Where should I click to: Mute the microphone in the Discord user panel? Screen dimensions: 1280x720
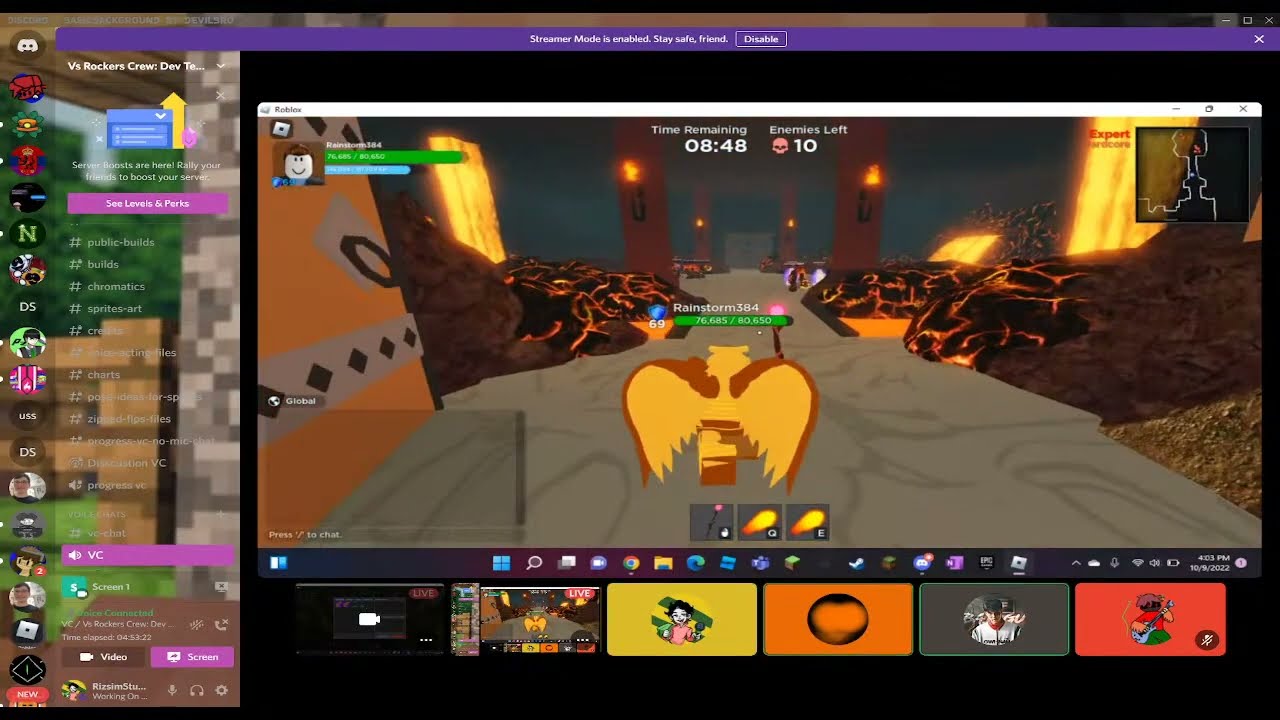point(172,690)
